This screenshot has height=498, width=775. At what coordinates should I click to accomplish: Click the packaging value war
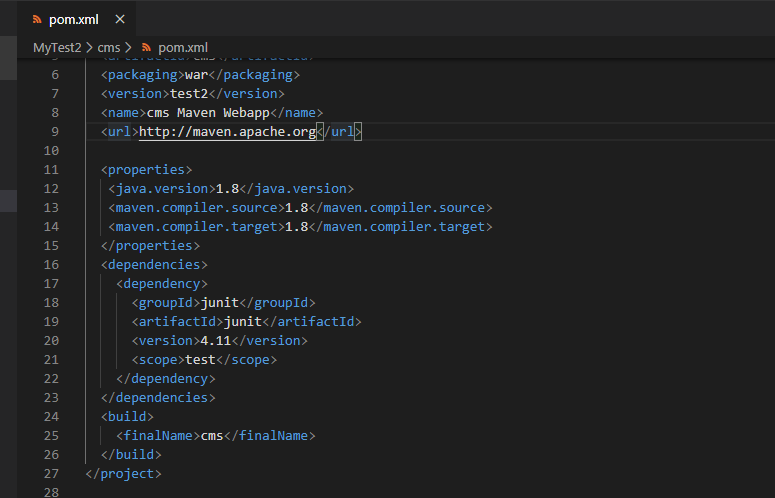pyautogui.click(x=196, y=74)
